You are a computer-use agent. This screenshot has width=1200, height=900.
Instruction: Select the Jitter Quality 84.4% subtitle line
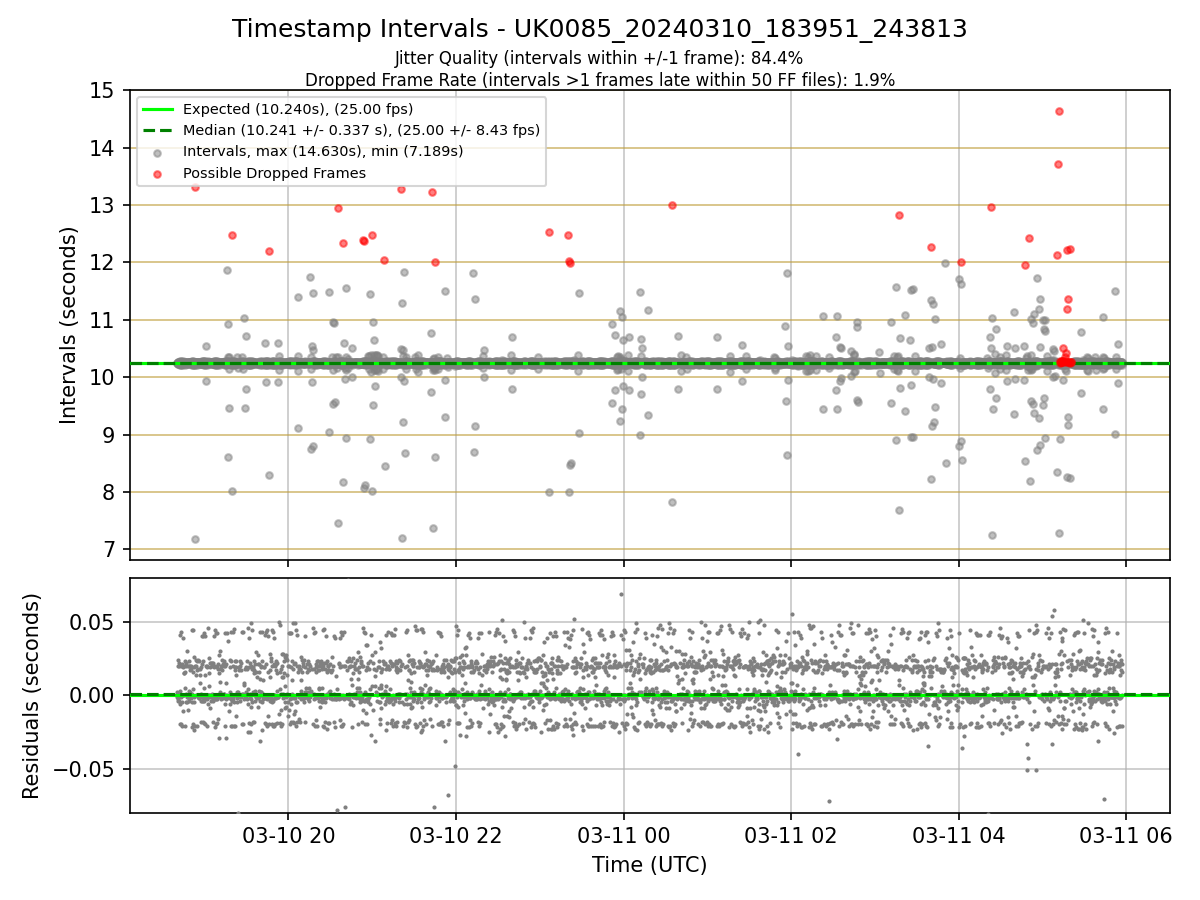(599, 58)
